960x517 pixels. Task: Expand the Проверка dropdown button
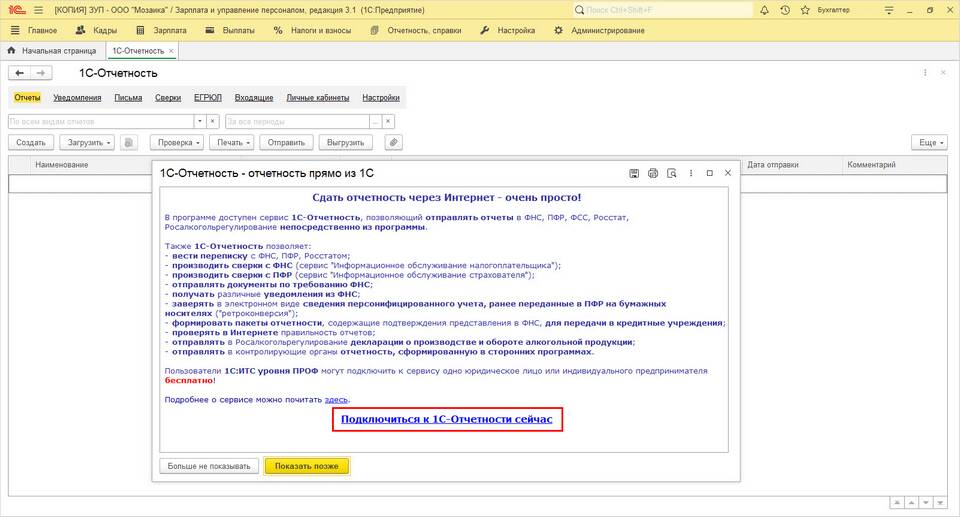[x=179, y=142]
